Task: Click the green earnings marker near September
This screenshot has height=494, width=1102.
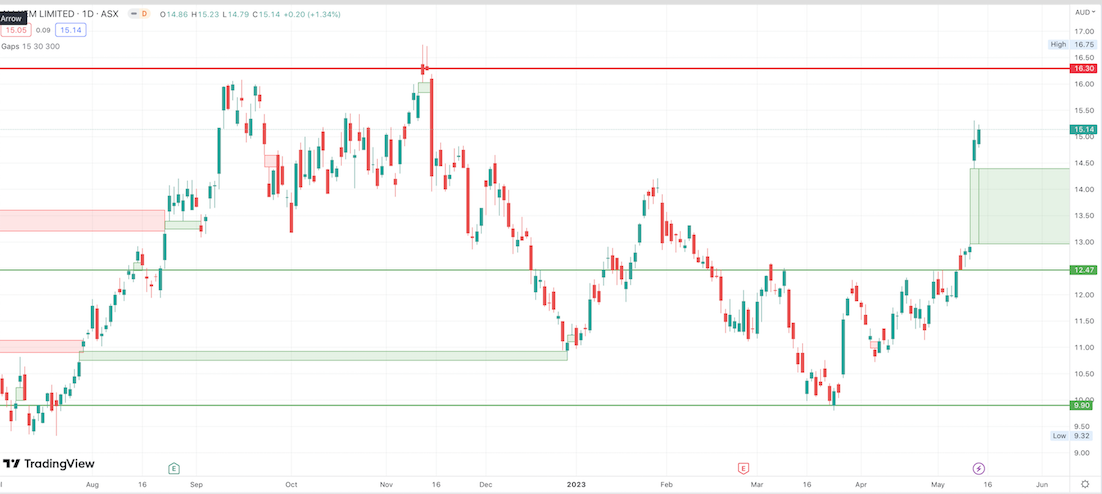Action: click(x=174, y=468)
